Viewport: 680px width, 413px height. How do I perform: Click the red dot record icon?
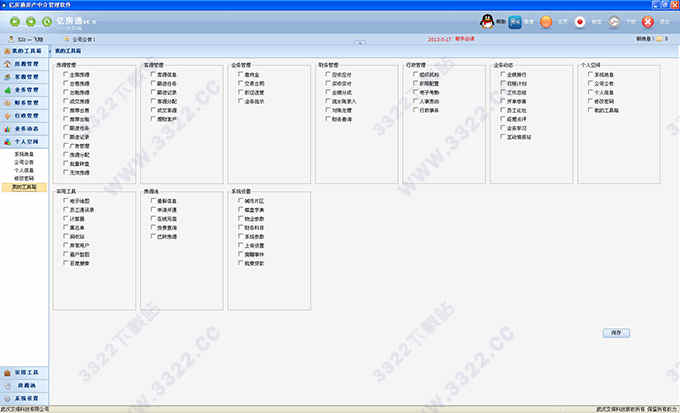(x=580, y=22)
